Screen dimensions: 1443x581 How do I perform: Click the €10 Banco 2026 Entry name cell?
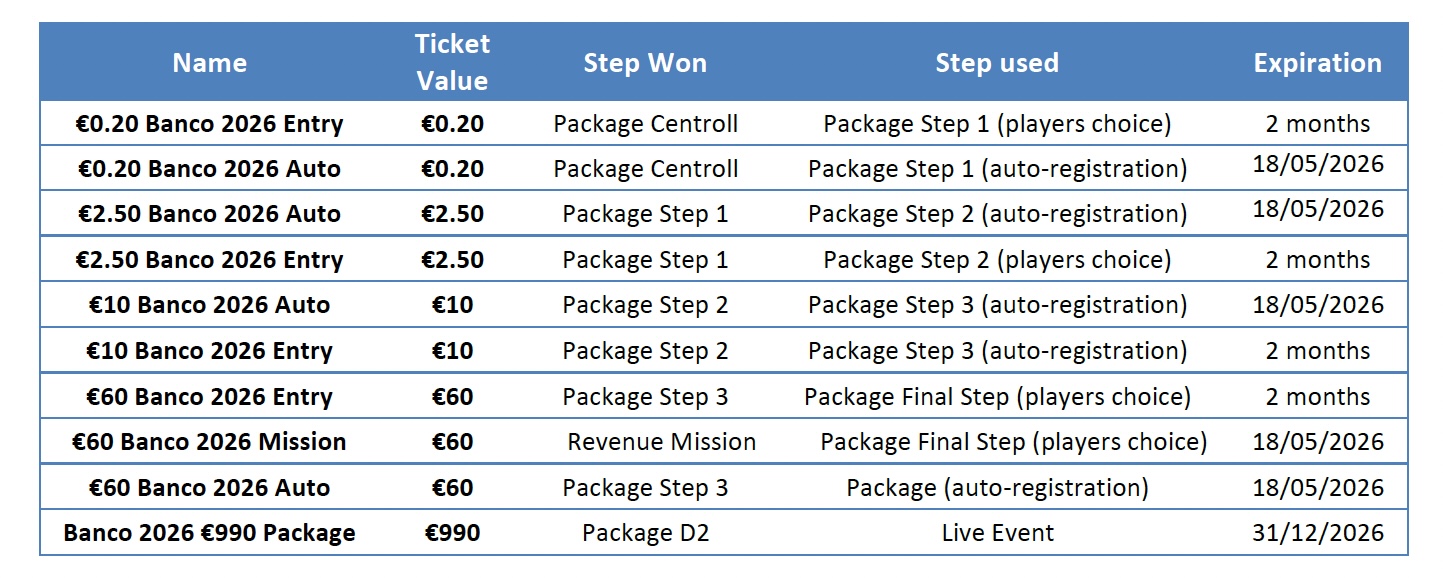click(209, 351)
